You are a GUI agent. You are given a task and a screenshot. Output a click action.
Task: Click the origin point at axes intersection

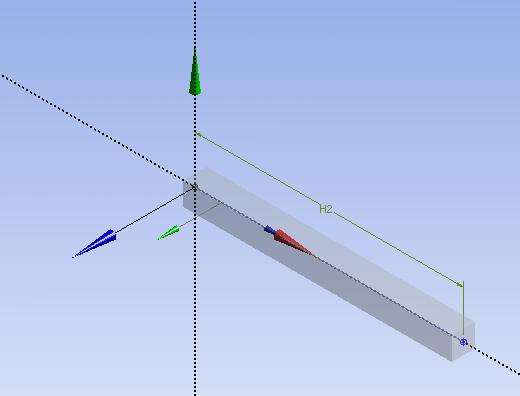(195, 187)
